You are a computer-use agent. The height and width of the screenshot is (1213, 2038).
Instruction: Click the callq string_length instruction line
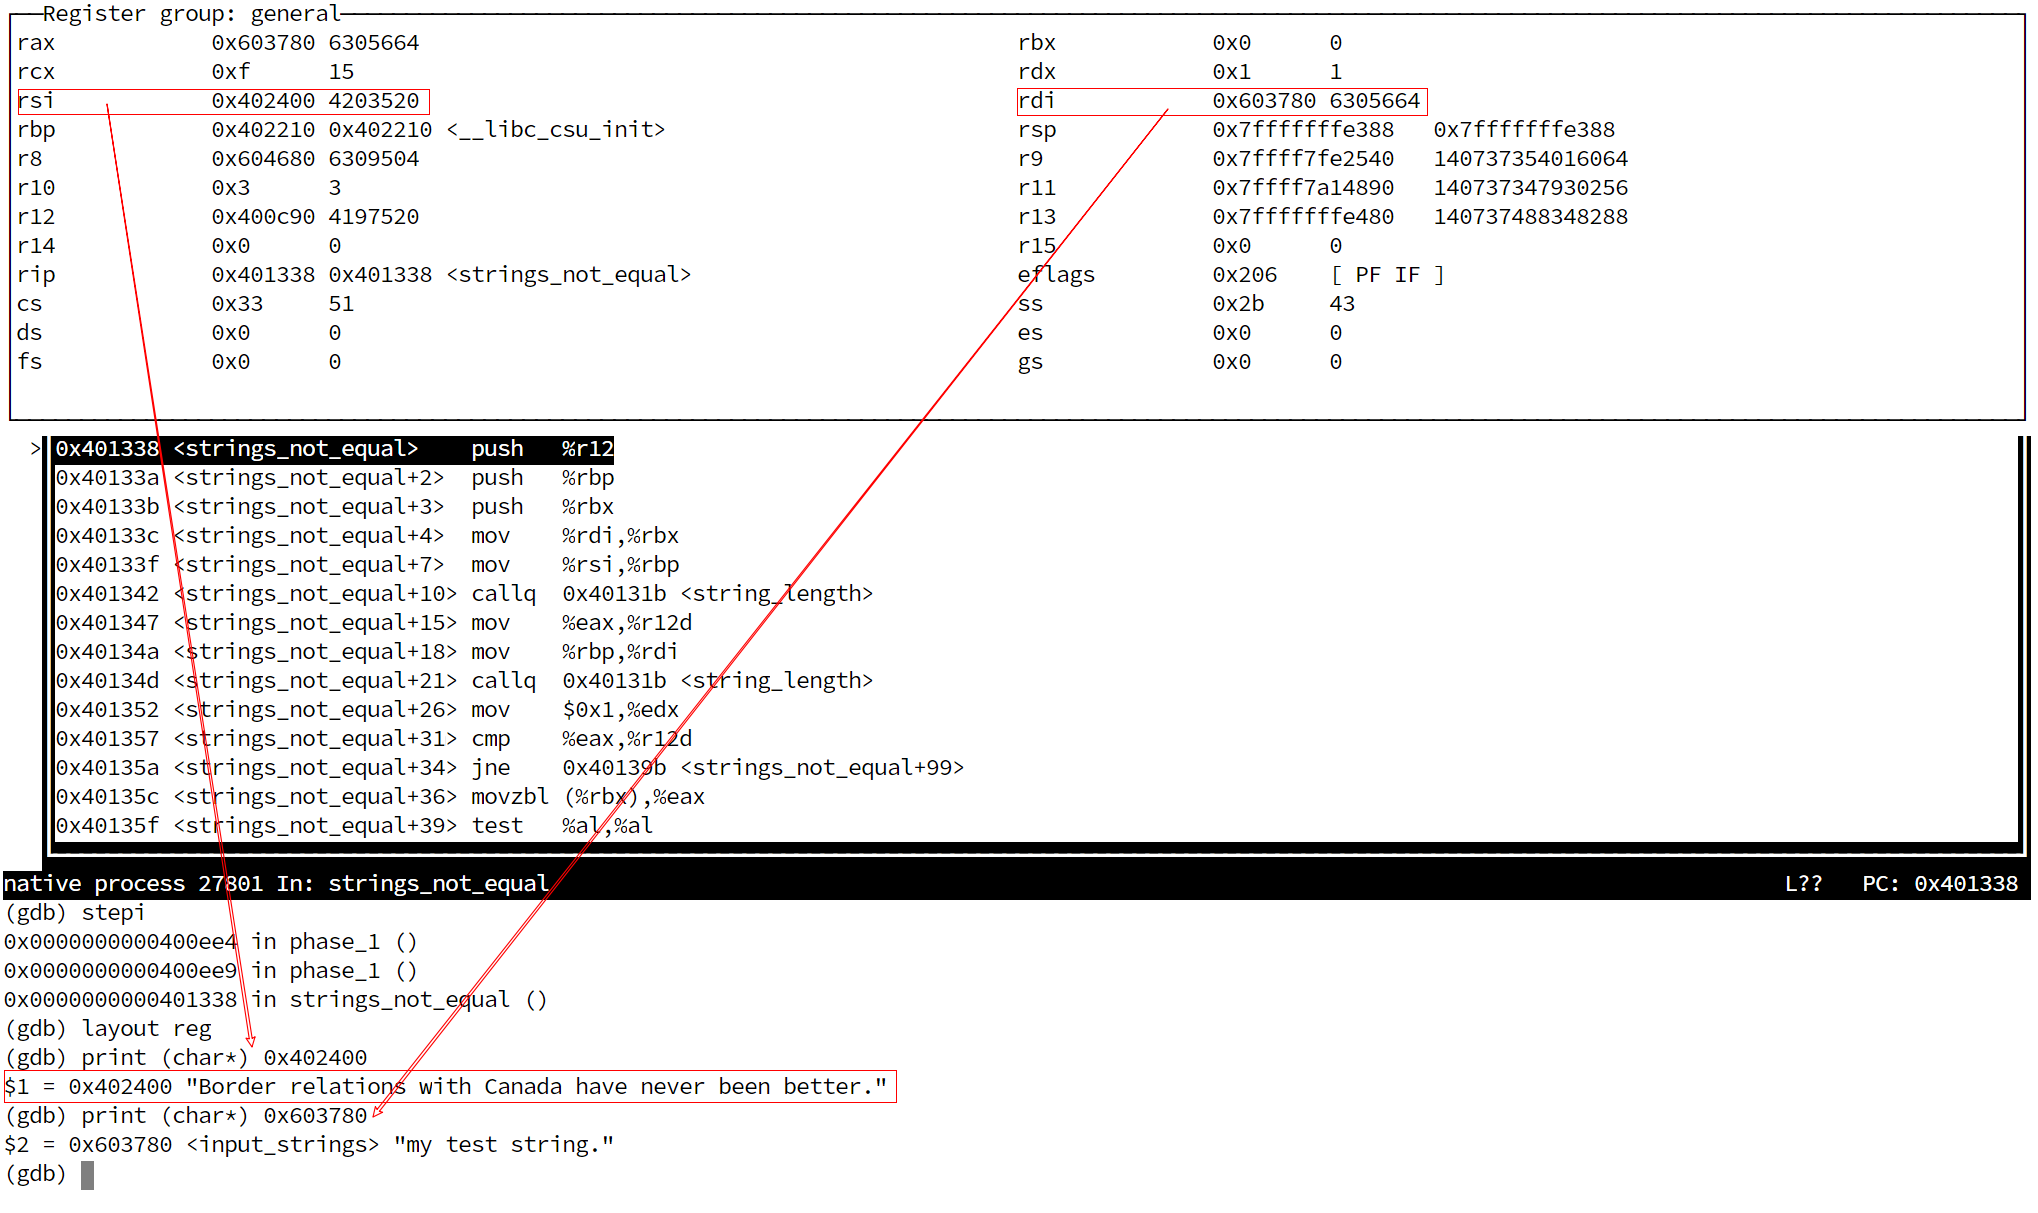460,593
